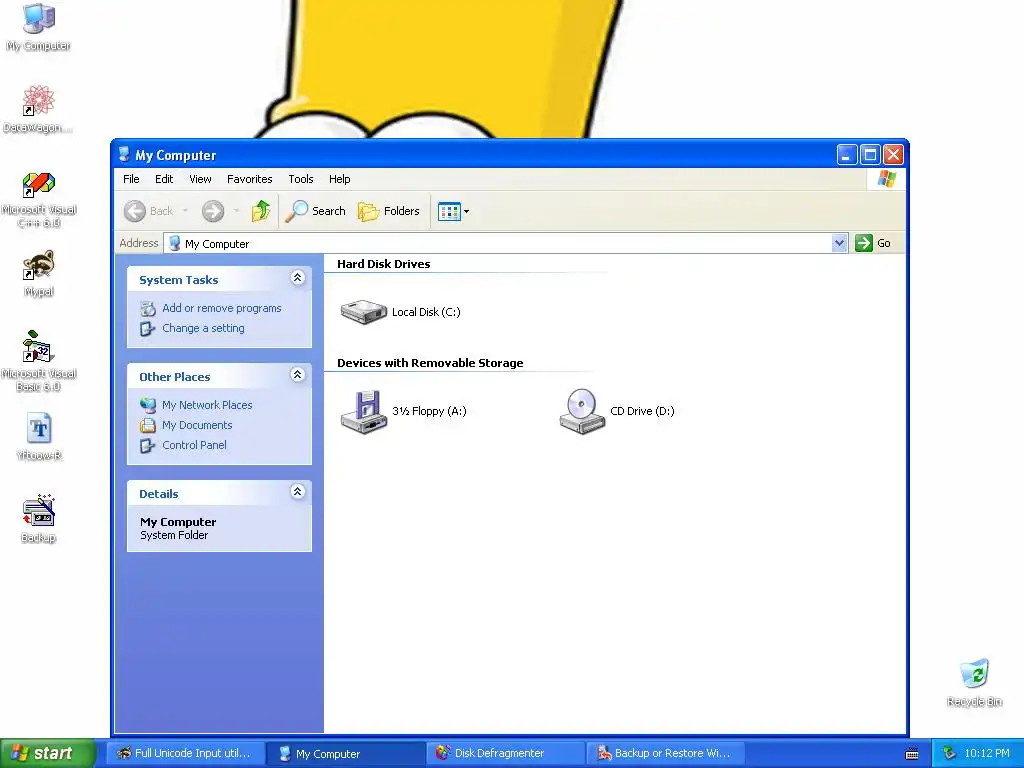Viewport: 1024px width, 768px height.
Task: Click the Details panel title
Action: 159,494
